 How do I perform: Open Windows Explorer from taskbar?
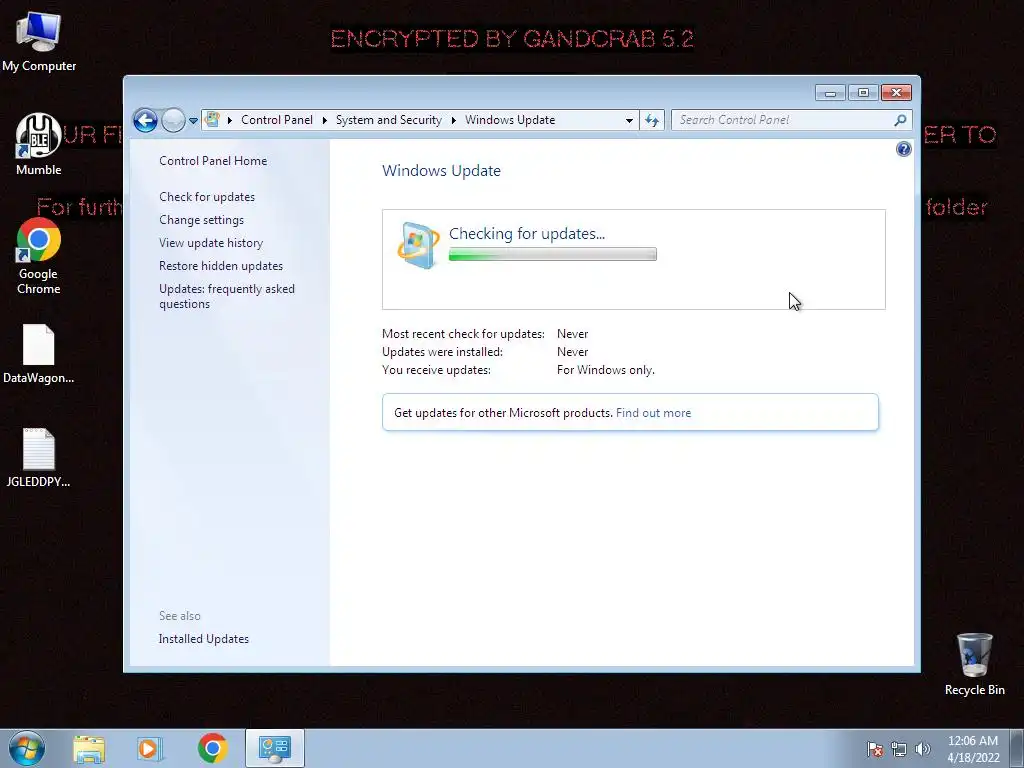(89, 748)
